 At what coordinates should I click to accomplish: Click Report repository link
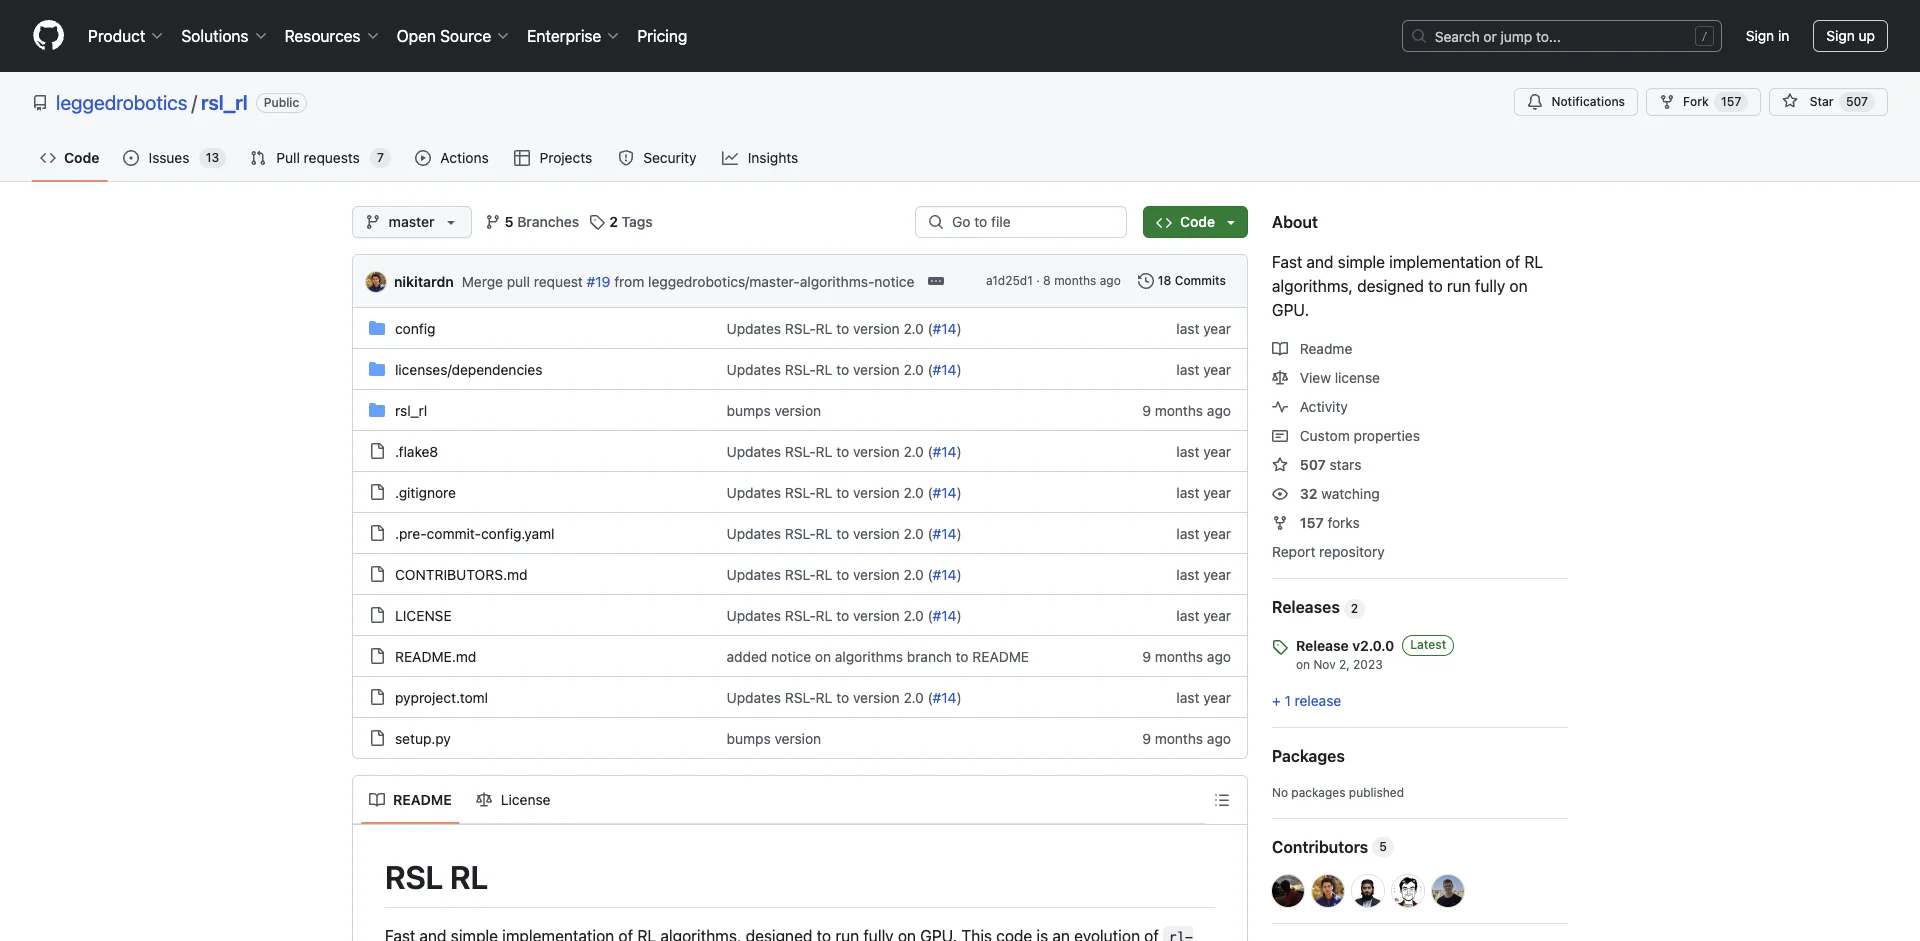pos(1328,552)
